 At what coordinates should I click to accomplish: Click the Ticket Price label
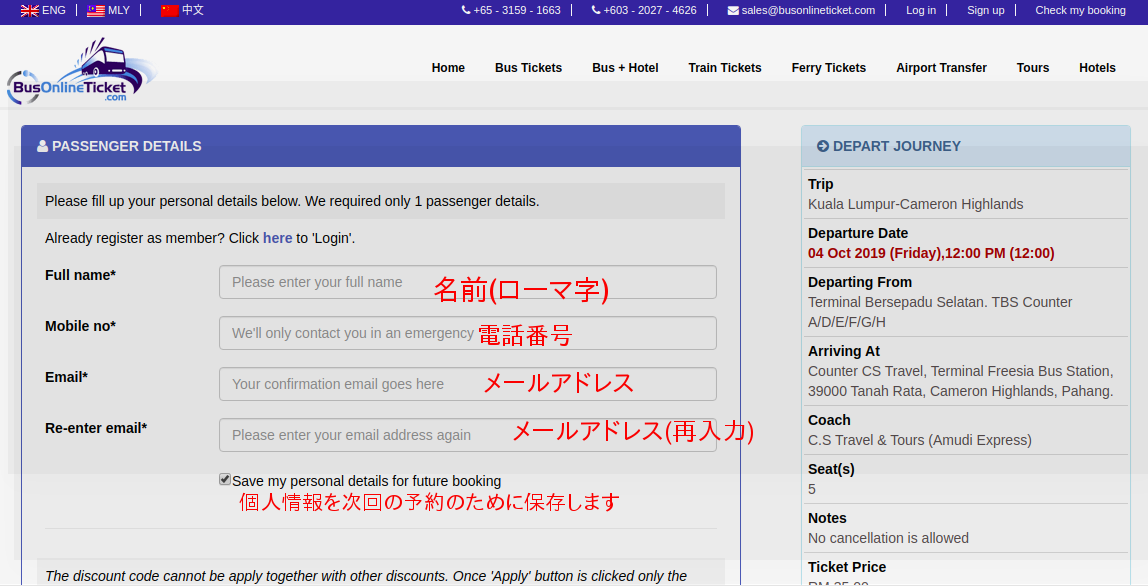[847, 567]
